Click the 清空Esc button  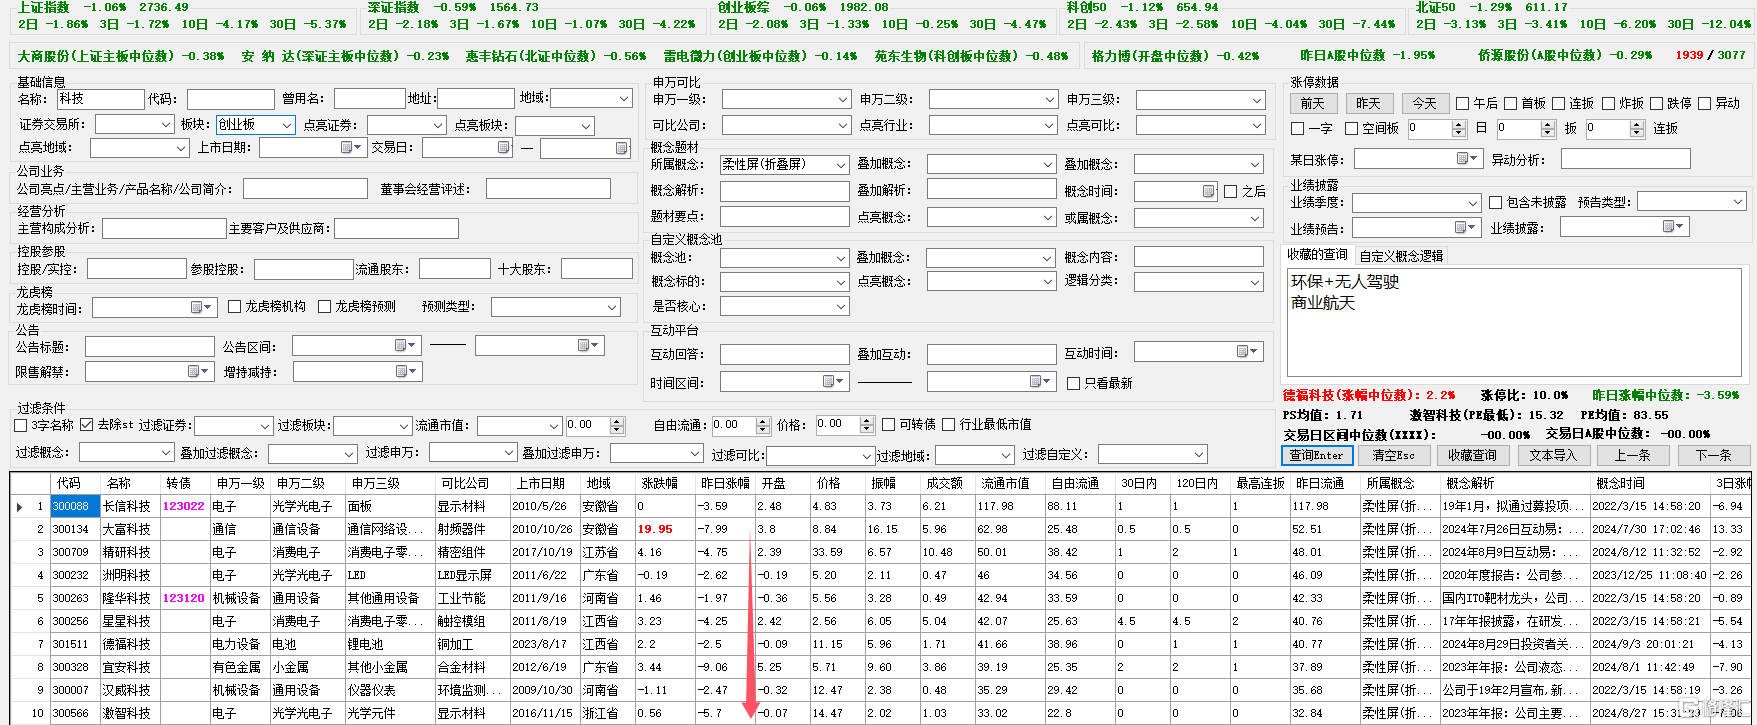pyautogui.click(x=1394, y=455)
